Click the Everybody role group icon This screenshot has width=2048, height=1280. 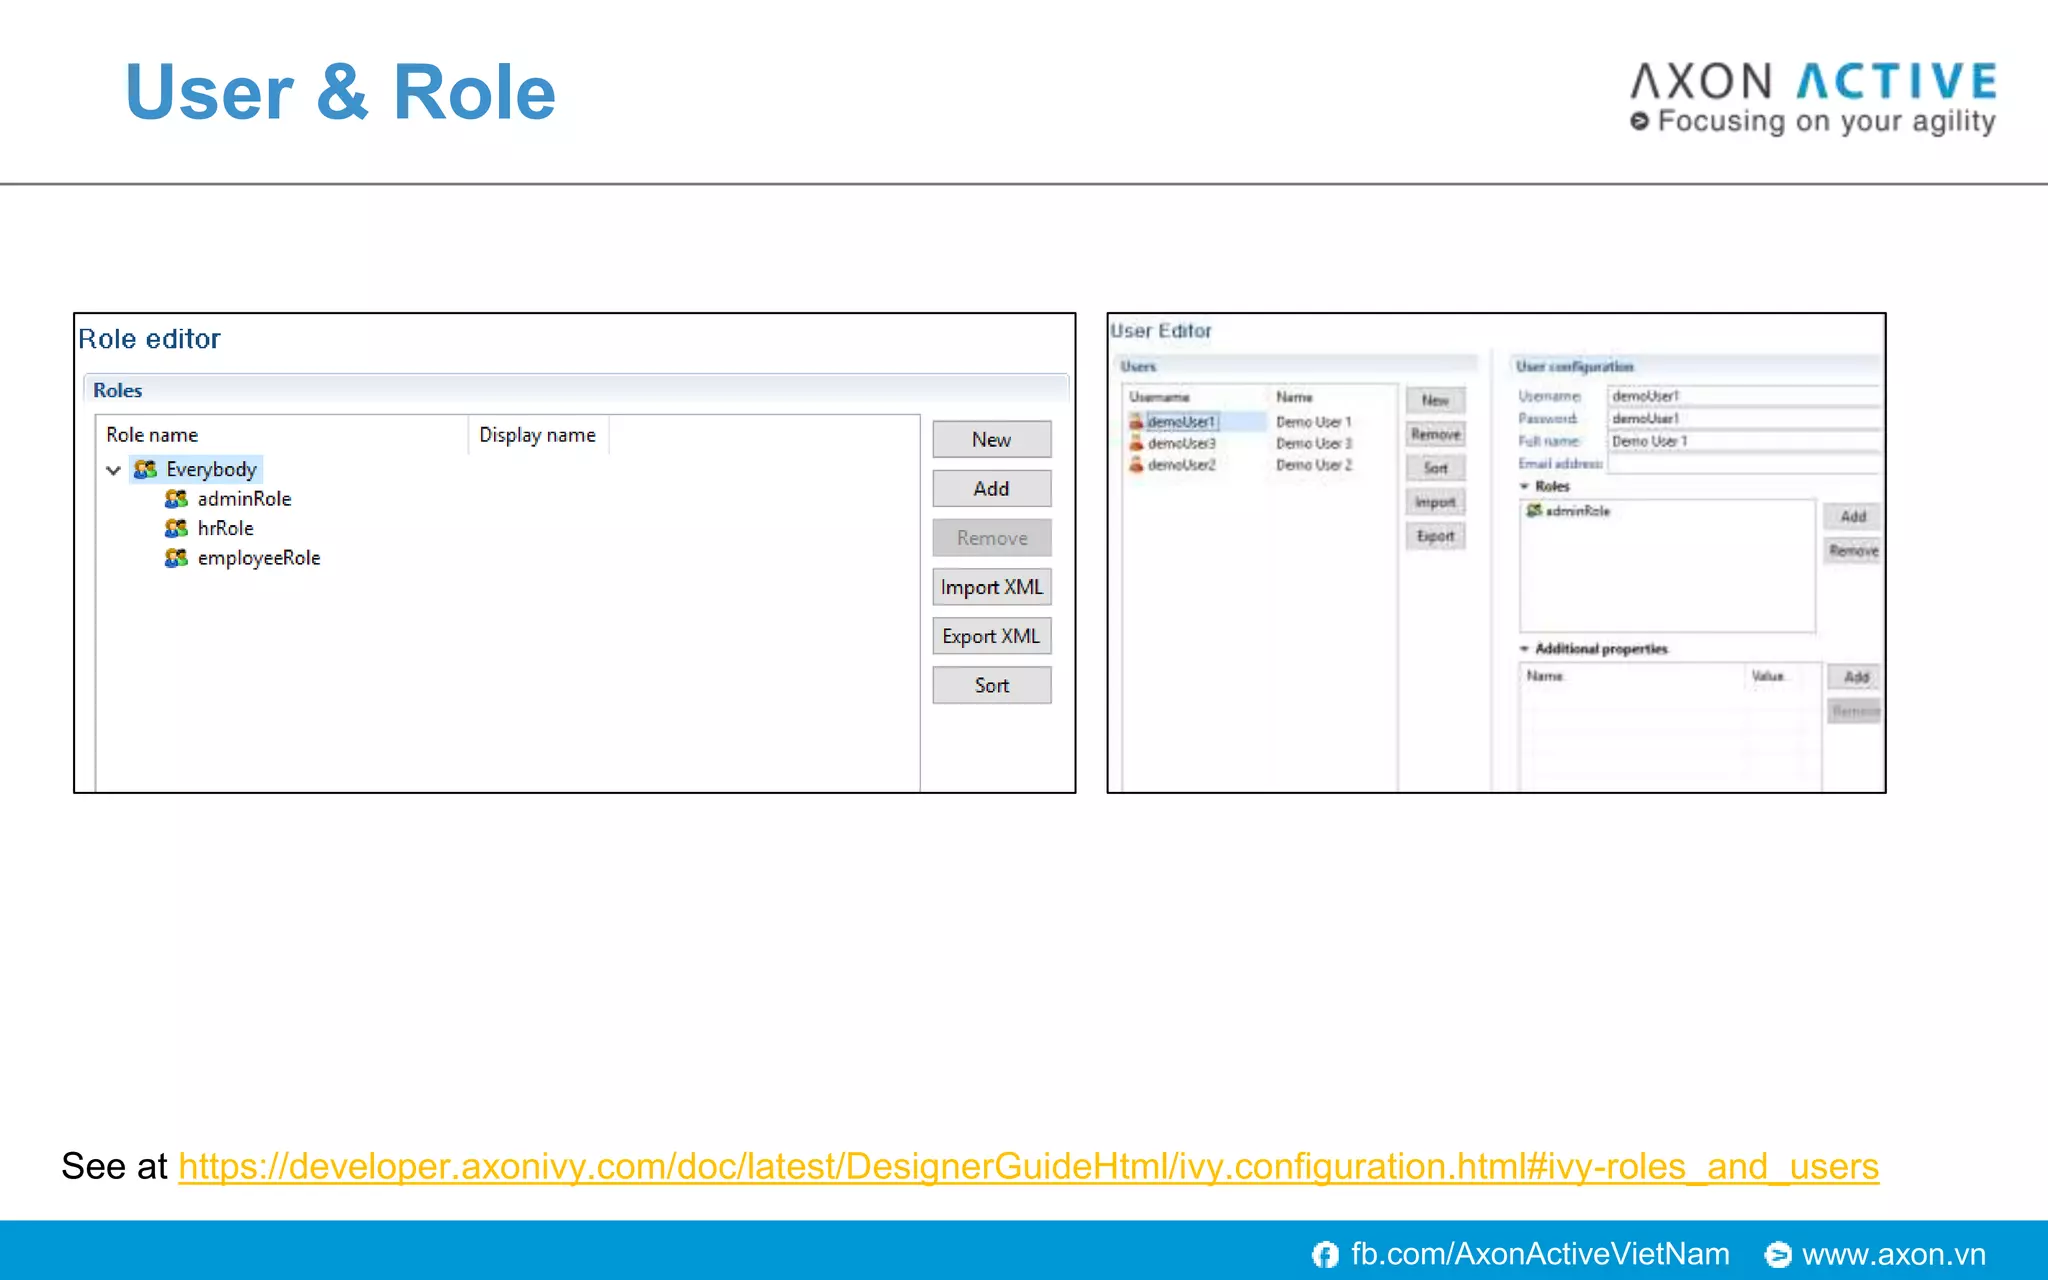pos(146,469)
